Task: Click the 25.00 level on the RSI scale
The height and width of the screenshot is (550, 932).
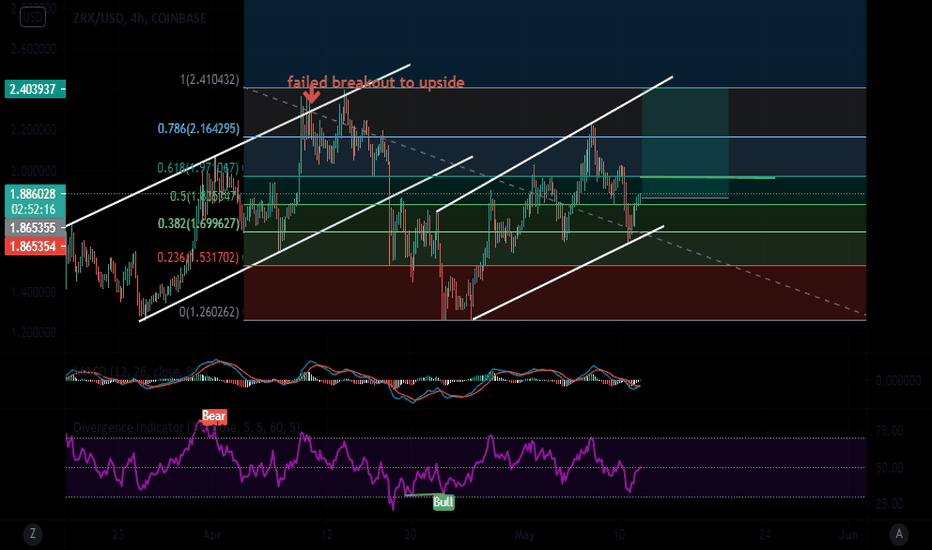Action: click(x=889, y=504)
